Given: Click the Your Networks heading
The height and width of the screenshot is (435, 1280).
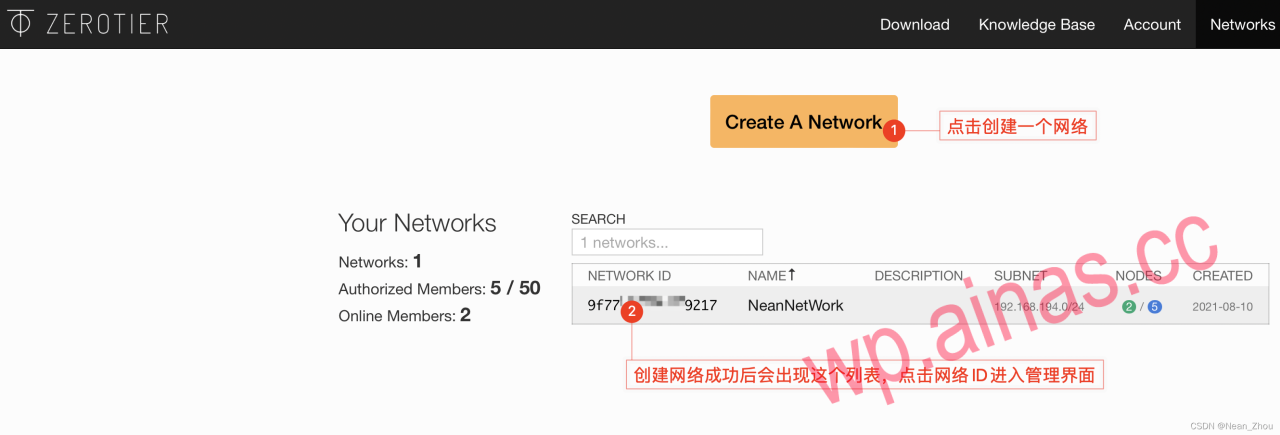Looking at the screenshot, I should tap(417, 222).
